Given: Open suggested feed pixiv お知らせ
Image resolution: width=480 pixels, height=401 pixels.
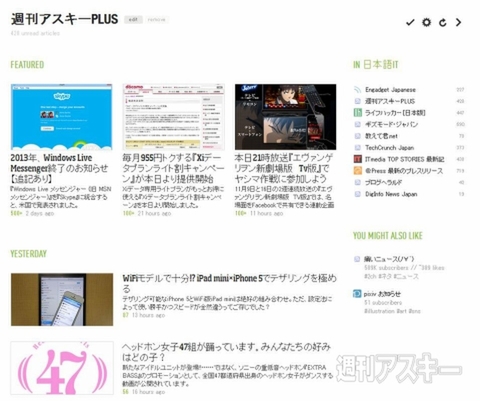Looking at the screenshot, I should [382, 294].
